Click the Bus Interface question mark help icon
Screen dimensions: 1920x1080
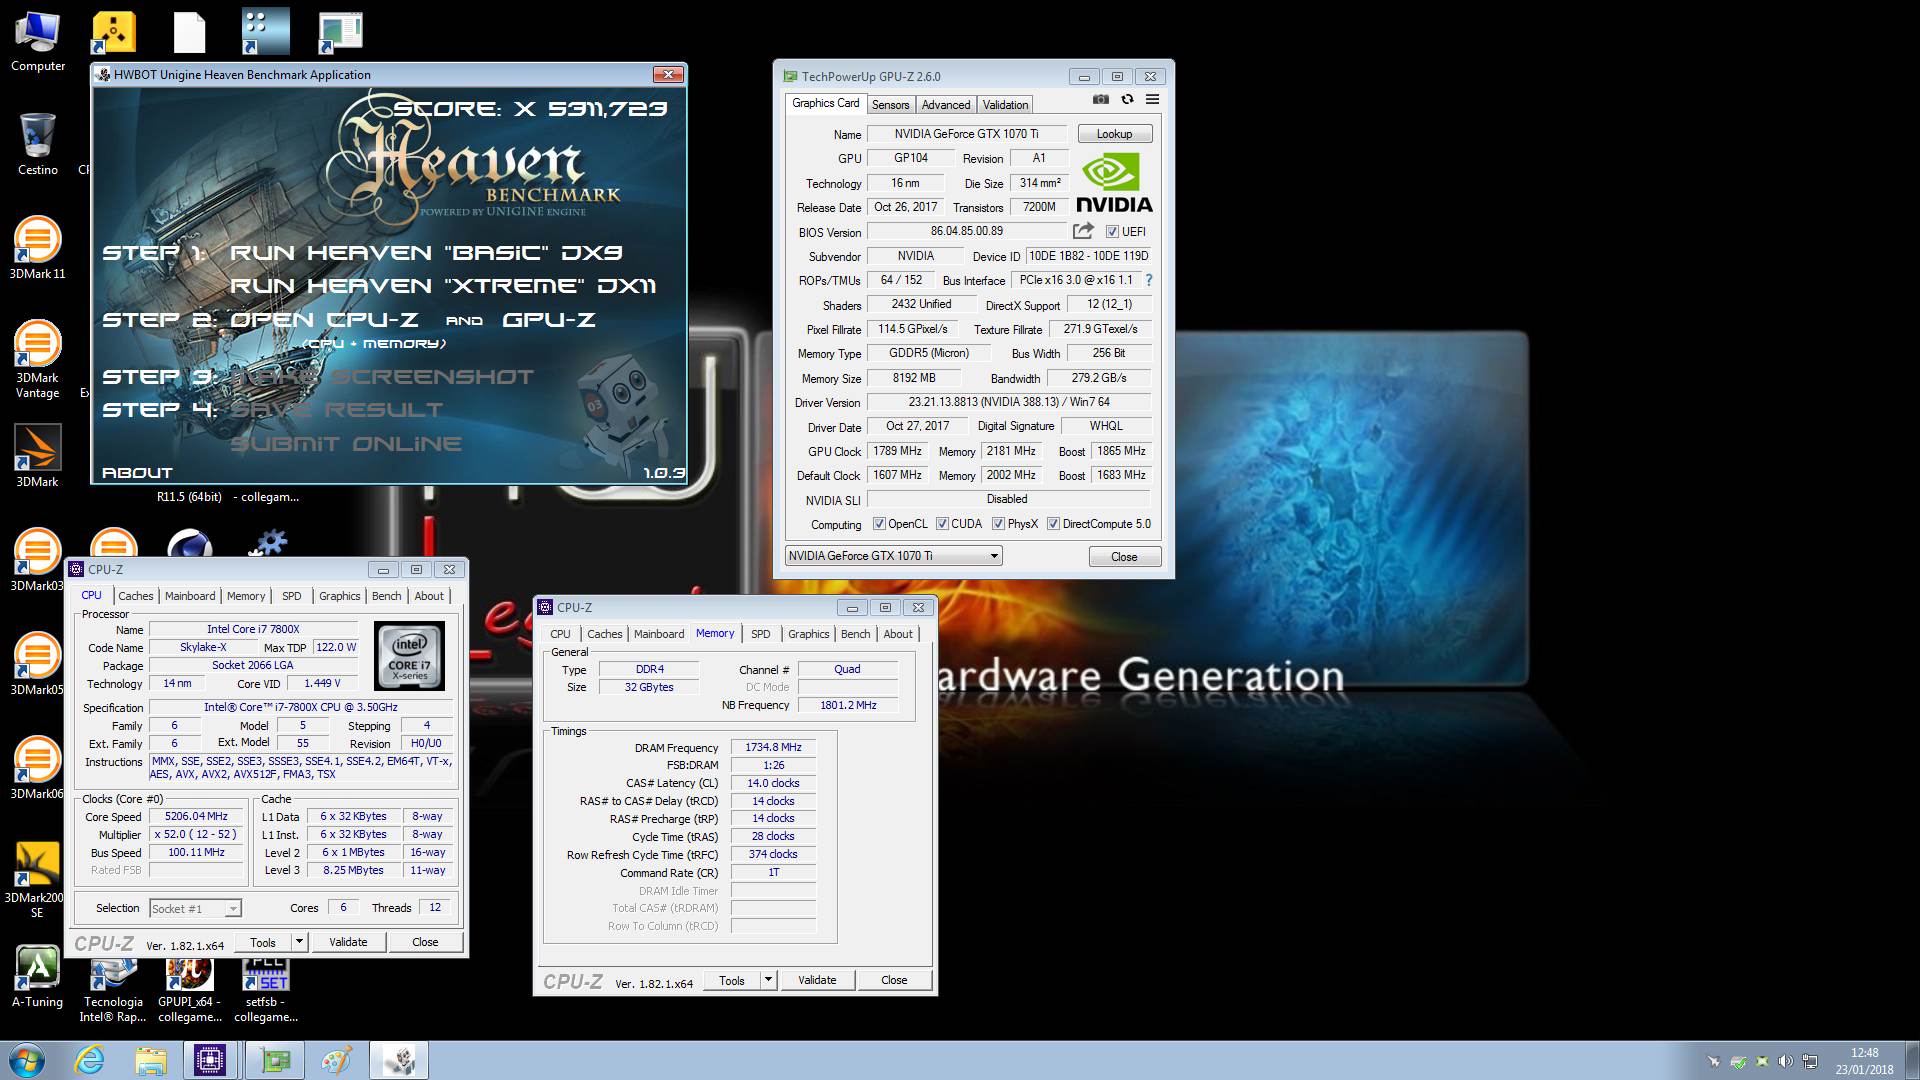point(1148,280)
